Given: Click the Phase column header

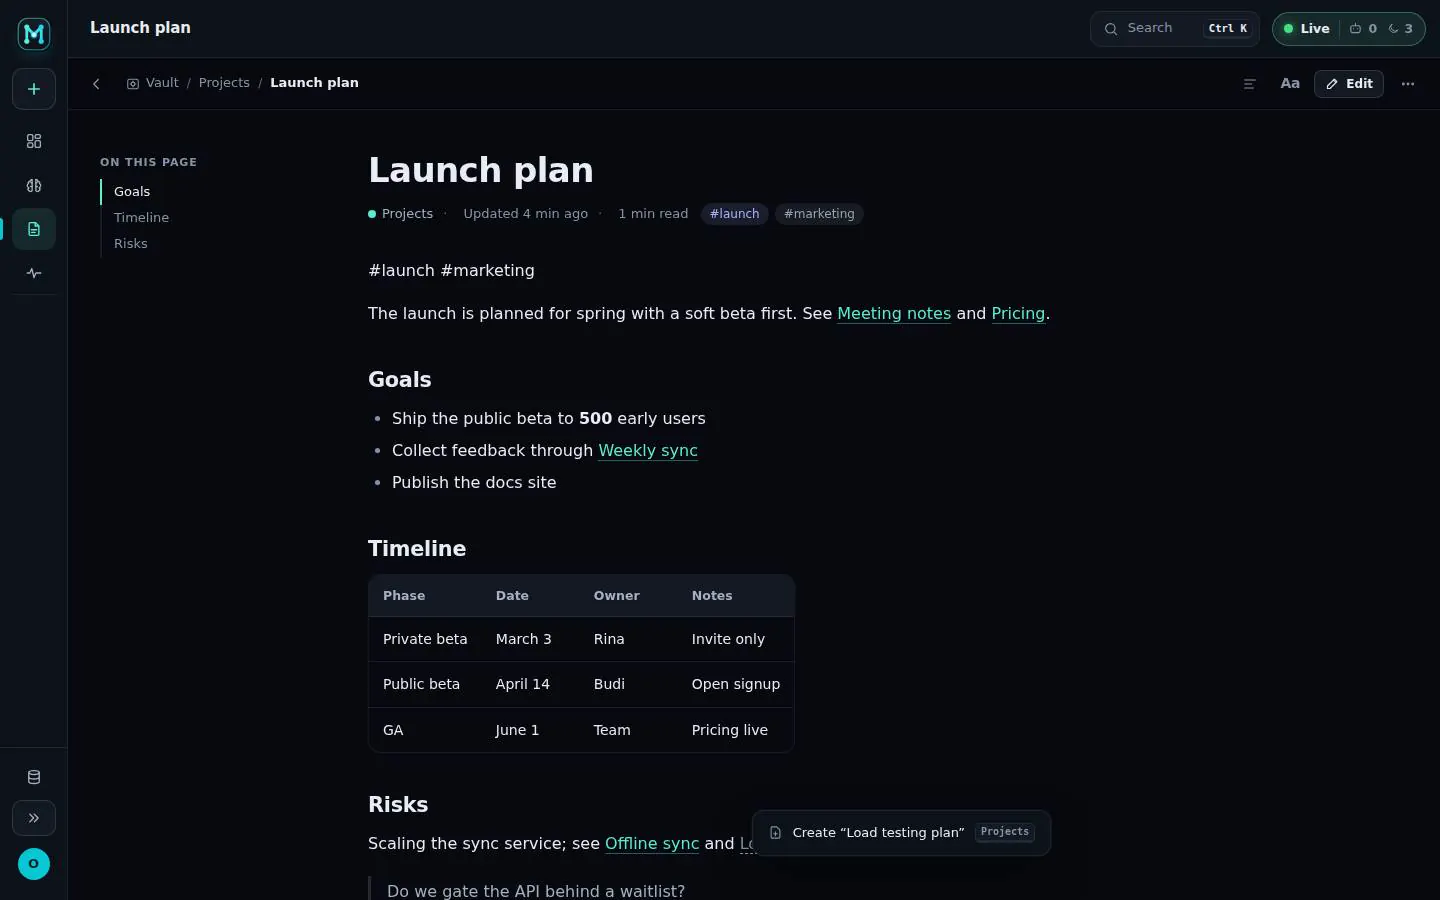Looking at the screenshot, I should (404, 596).
